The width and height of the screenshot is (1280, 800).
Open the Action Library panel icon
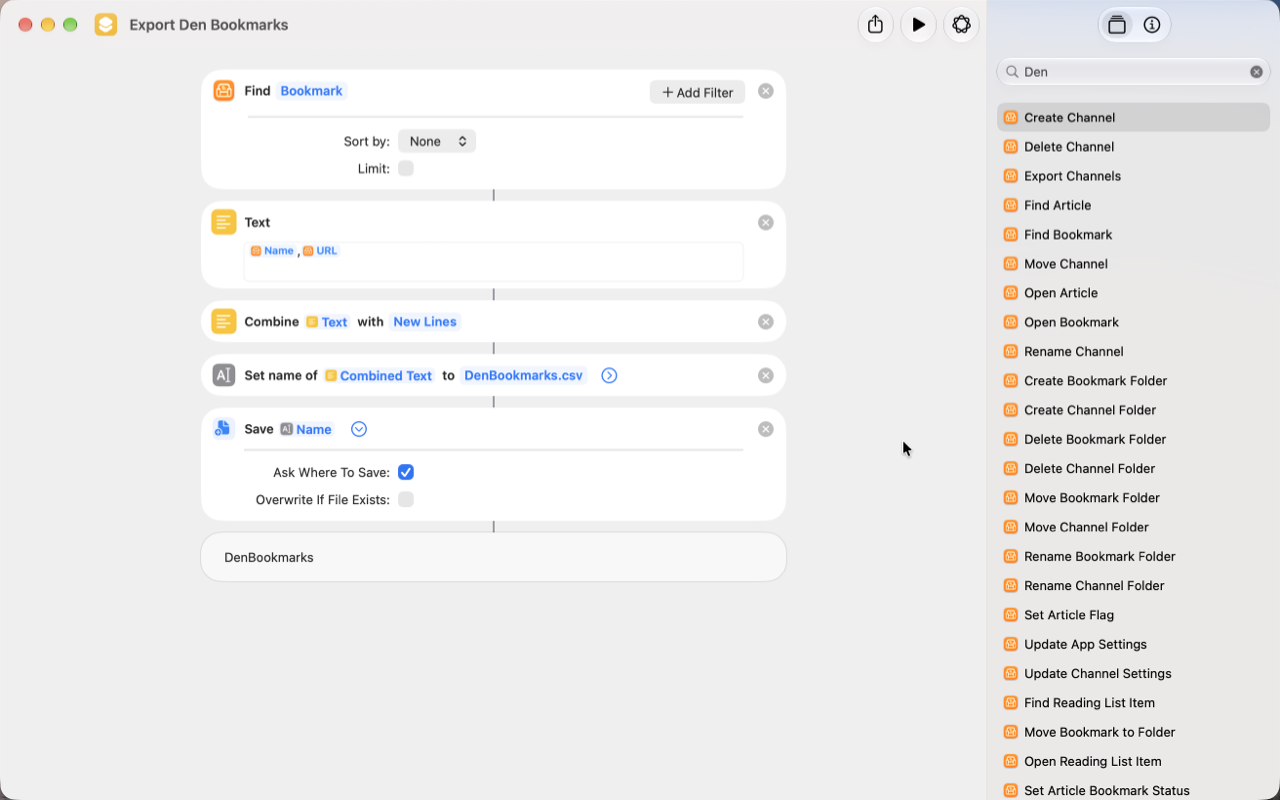(x=1117, y=25)
